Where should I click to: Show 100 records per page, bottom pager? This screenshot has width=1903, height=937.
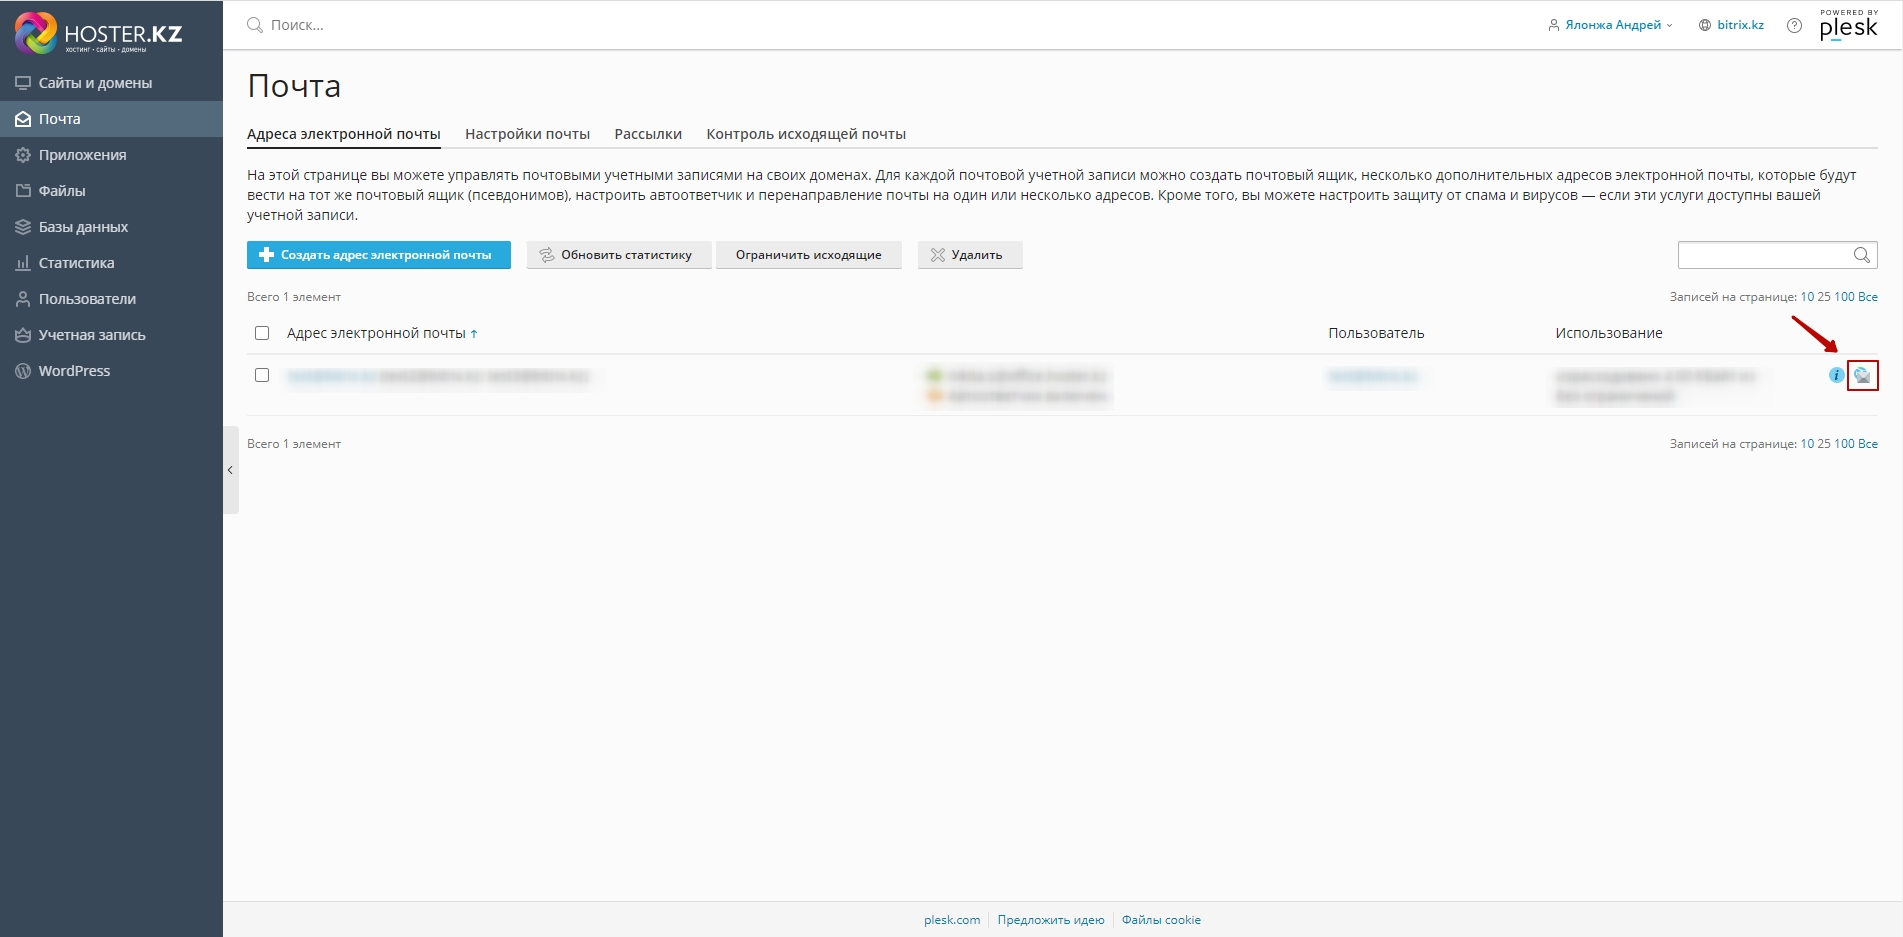1844,444
